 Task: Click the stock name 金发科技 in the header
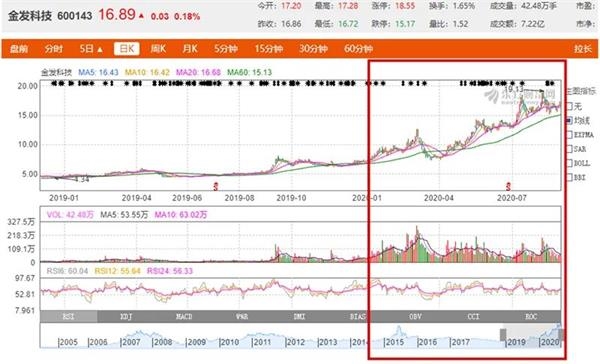pos(30,16)
